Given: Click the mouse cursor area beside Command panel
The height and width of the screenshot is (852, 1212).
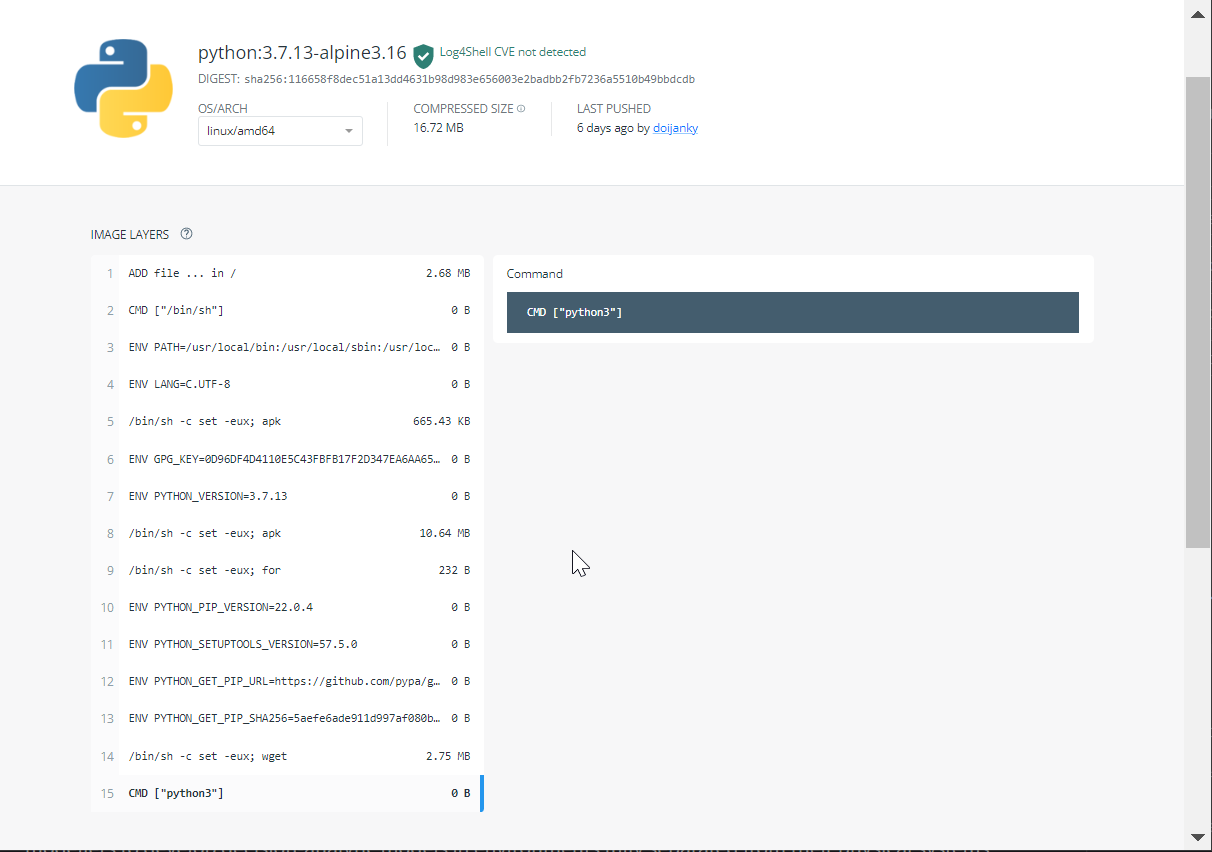Looking at the screenshot, I should click(x=578, y=562).
